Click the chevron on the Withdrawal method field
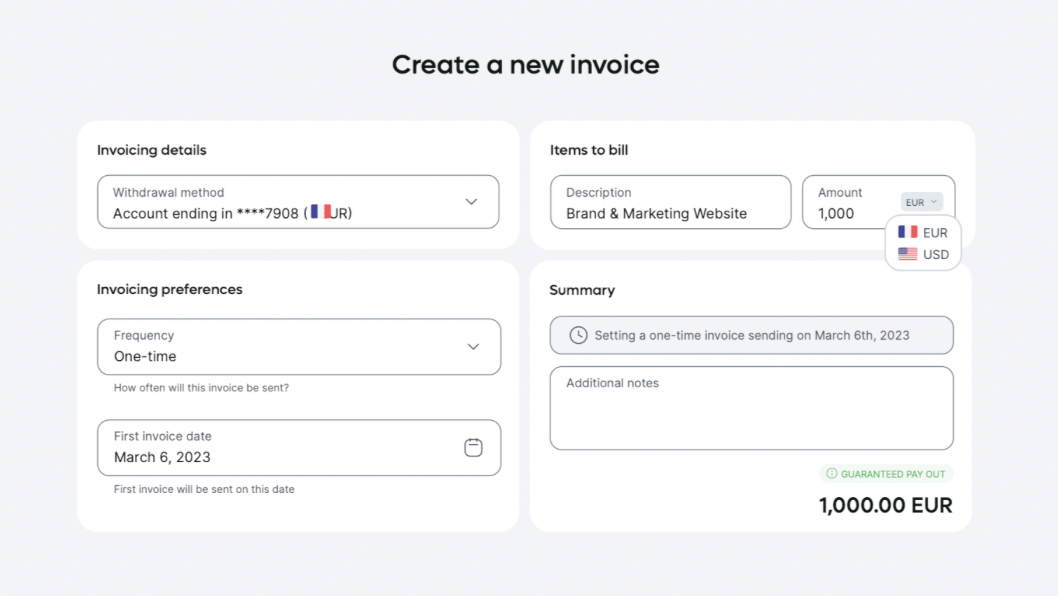The height and width of the screenshot is (596, 1058). pos(471,201)
